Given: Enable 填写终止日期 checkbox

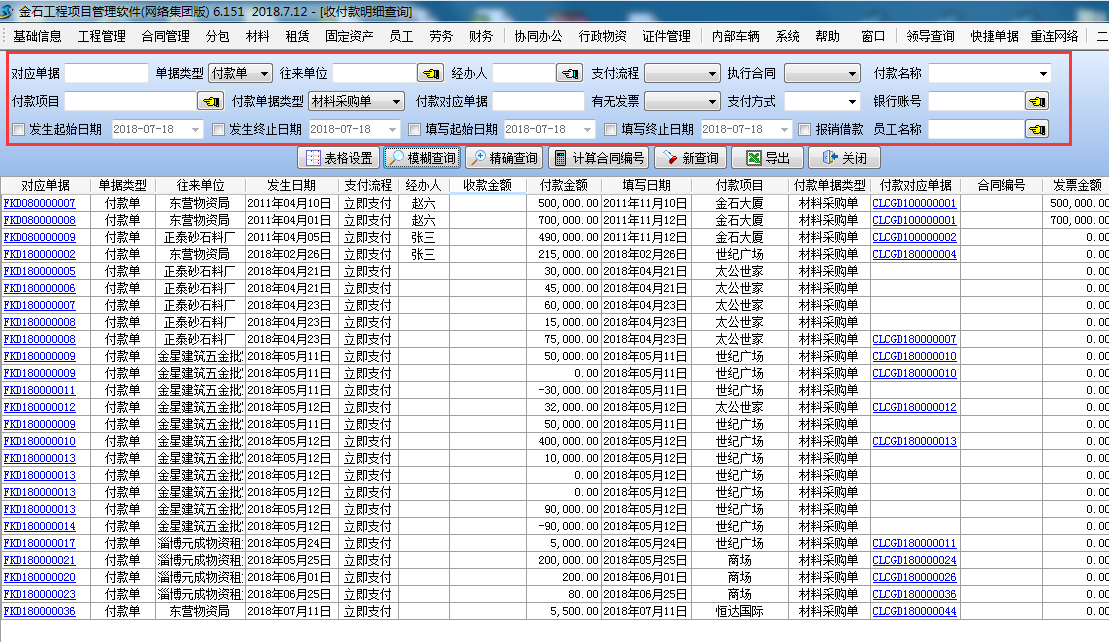Looking at the screenshot, I should (x=611, y=129).
